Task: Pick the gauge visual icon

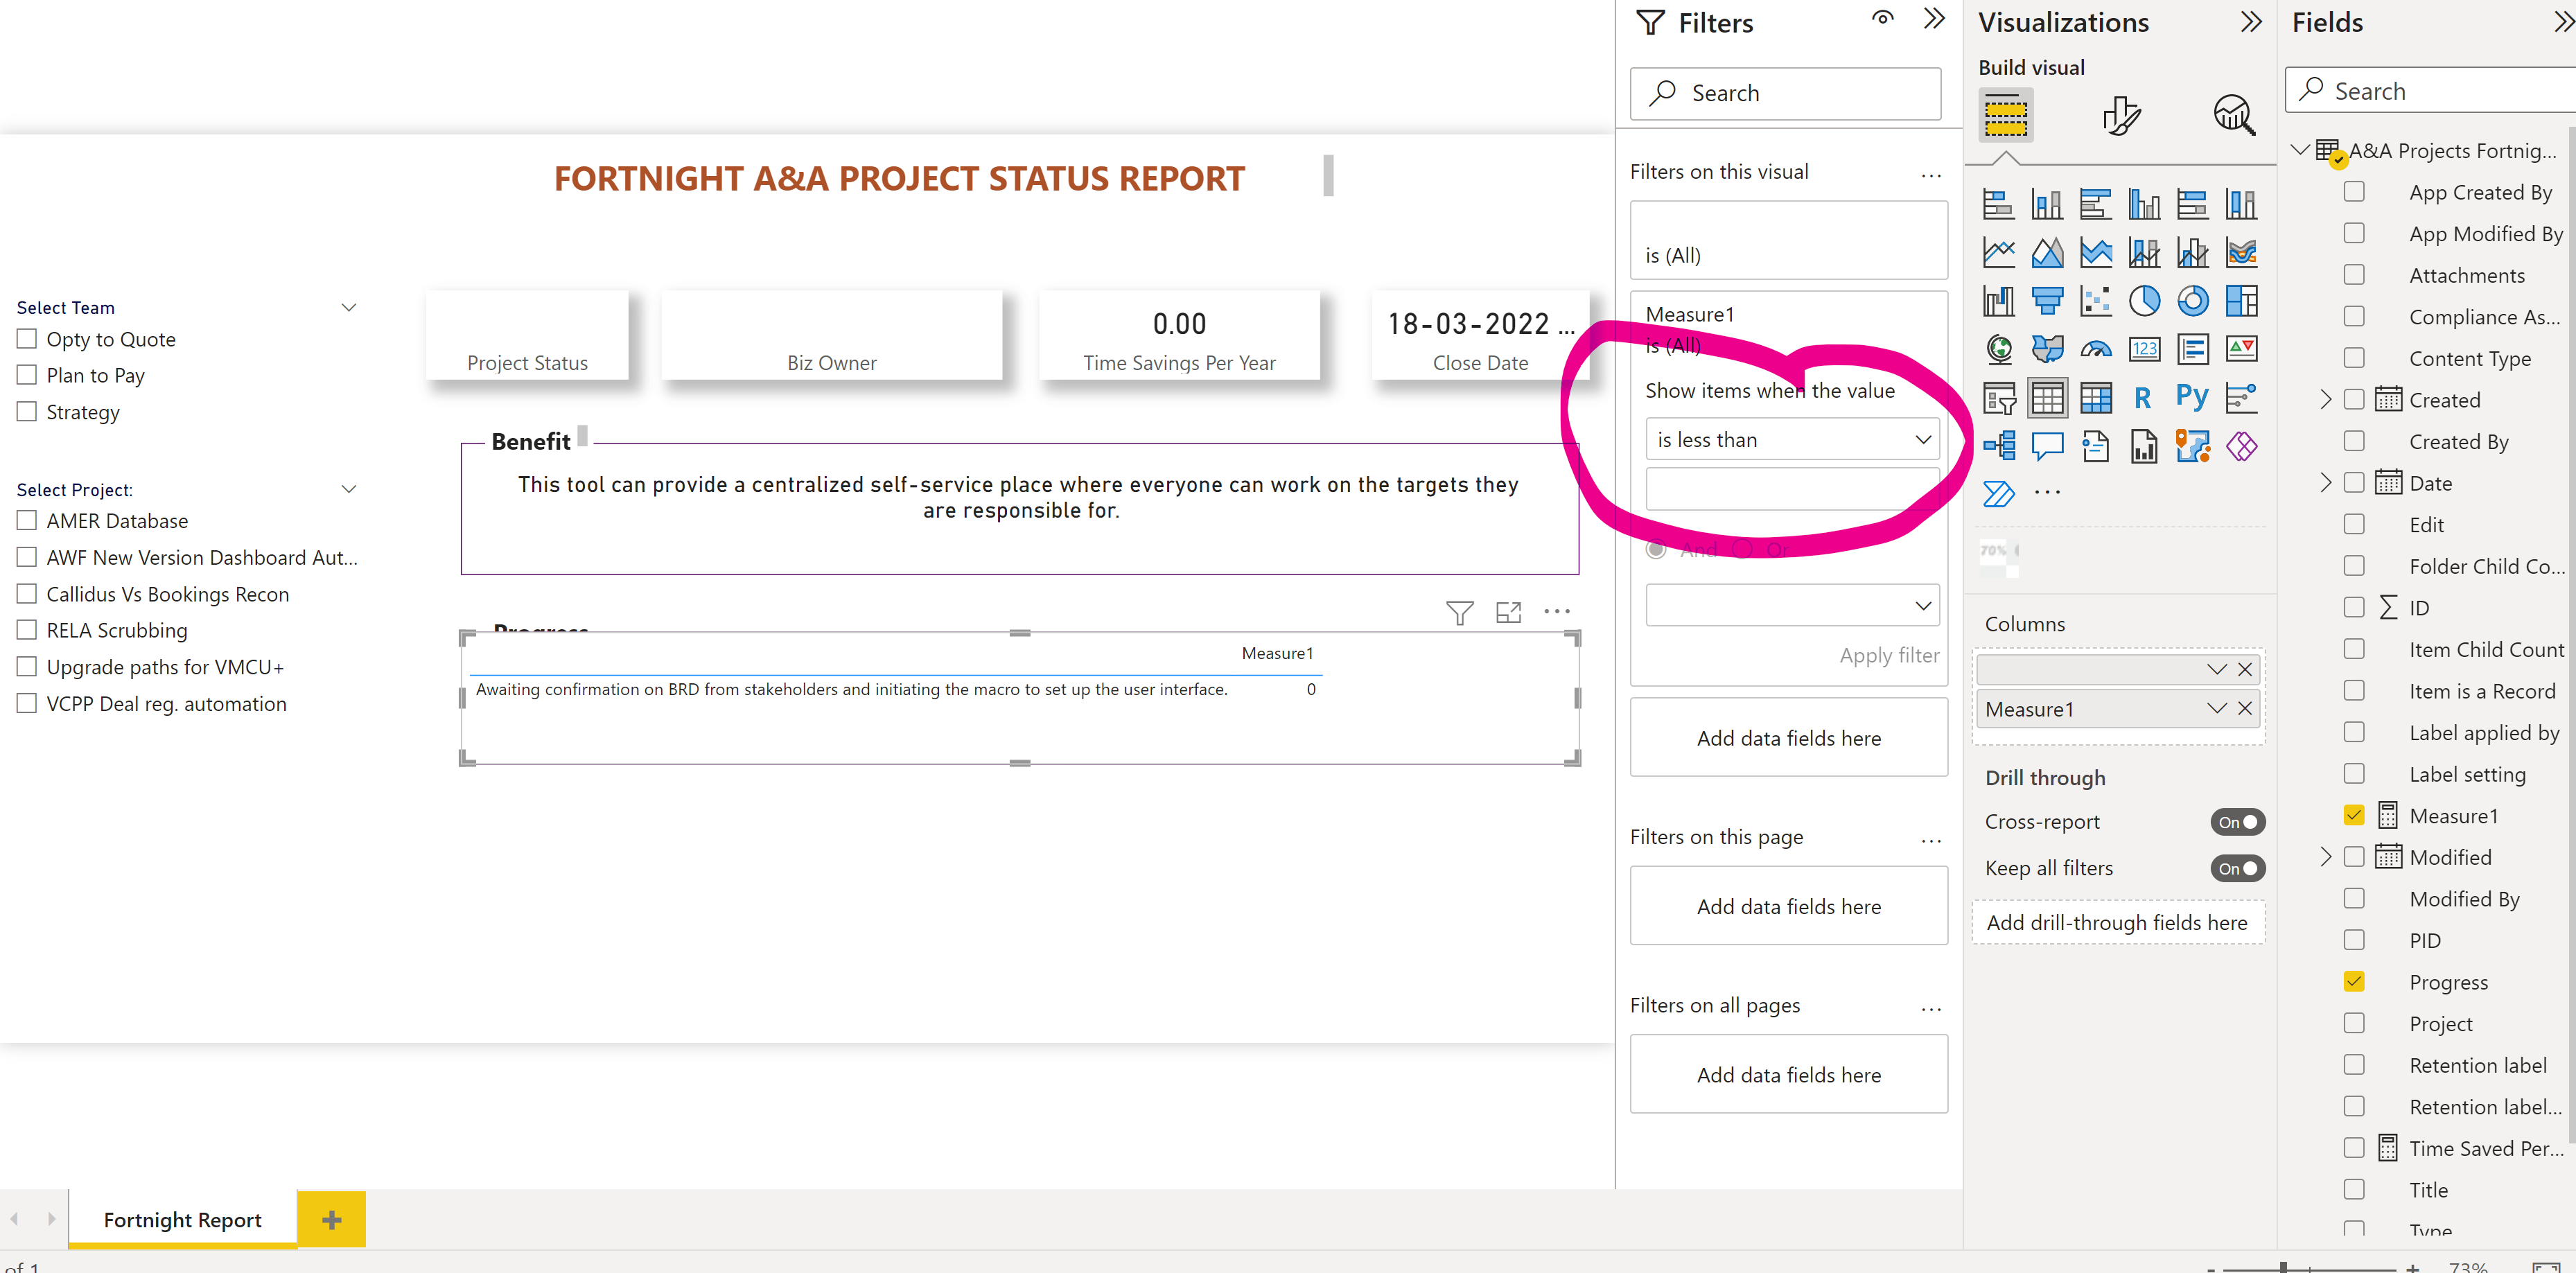Action: [2095, 349]
